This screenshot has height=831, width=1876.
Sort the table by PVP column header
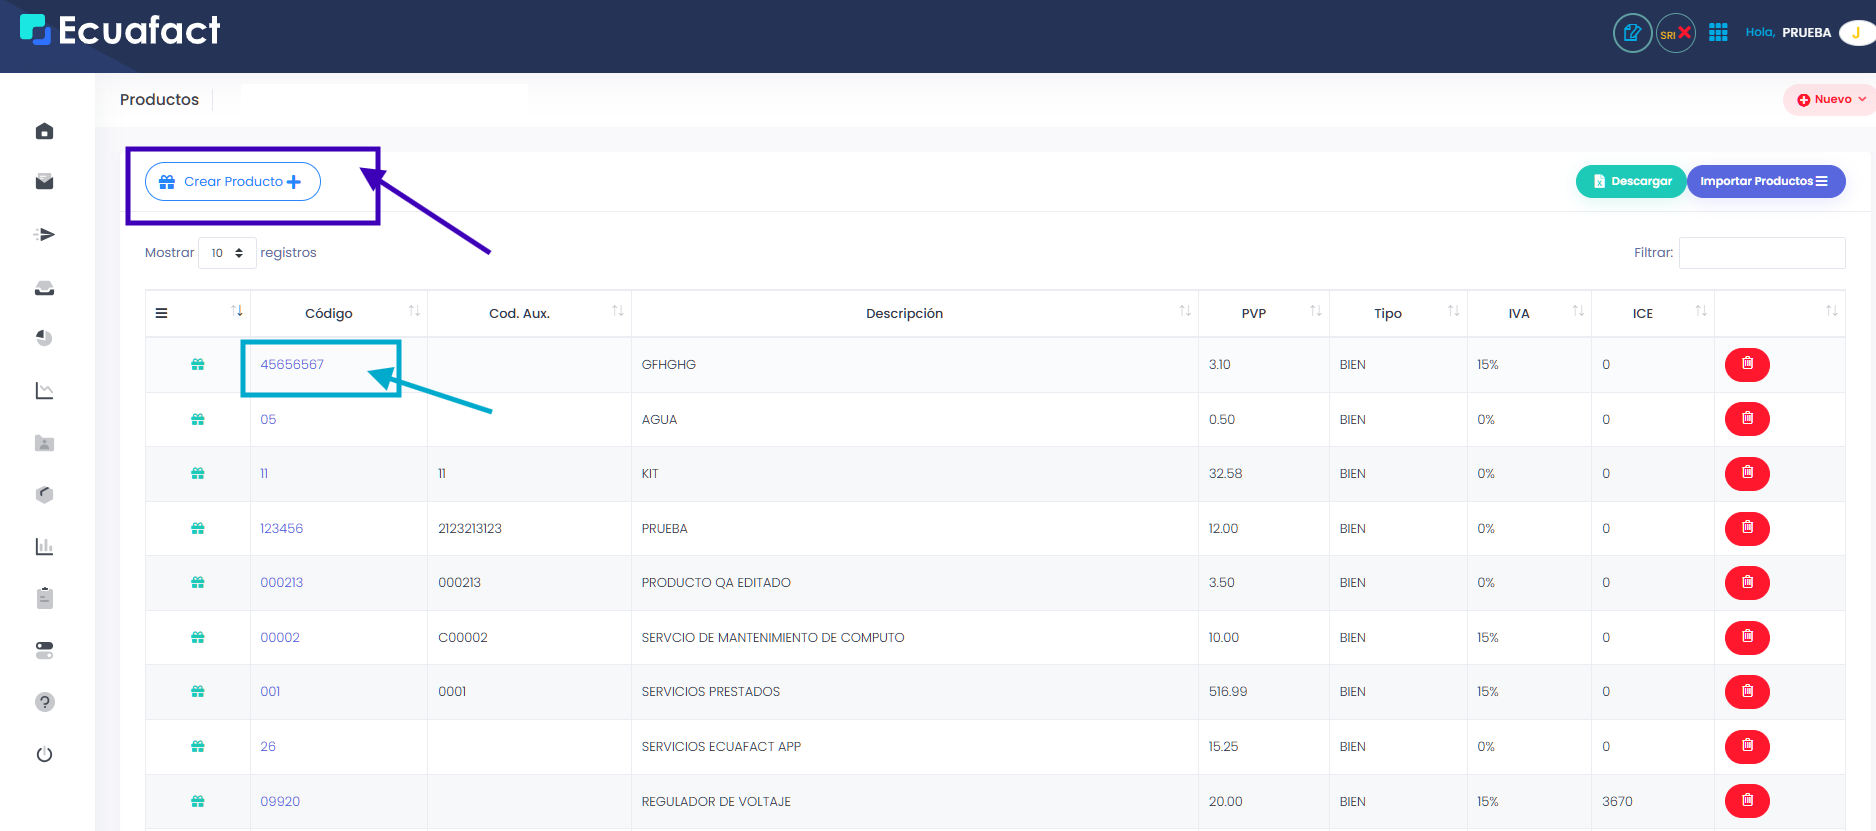1253,313
